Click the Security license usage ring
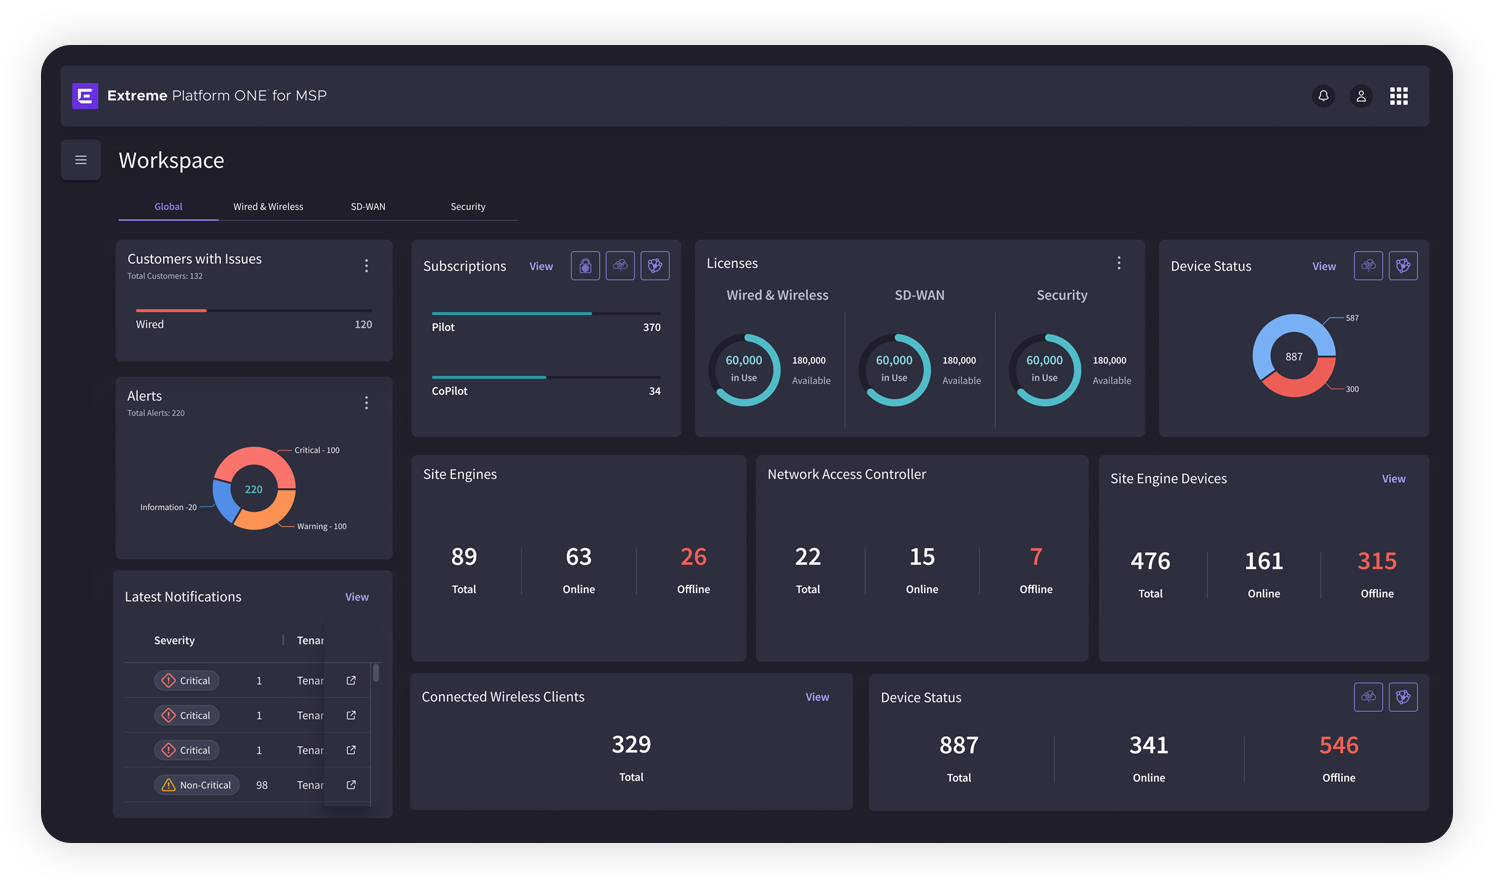The image size is (1495, 888). pos(1045,369)
